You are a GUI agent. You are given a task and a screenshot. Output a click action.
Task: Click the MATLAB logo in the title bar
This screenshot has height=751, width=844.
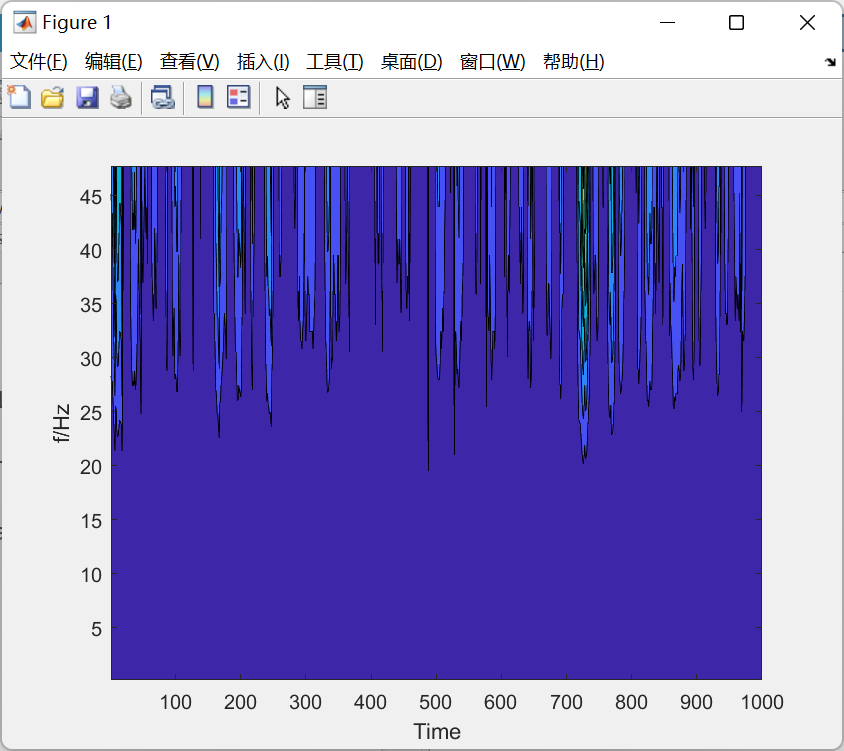click(x=24, y=22)
